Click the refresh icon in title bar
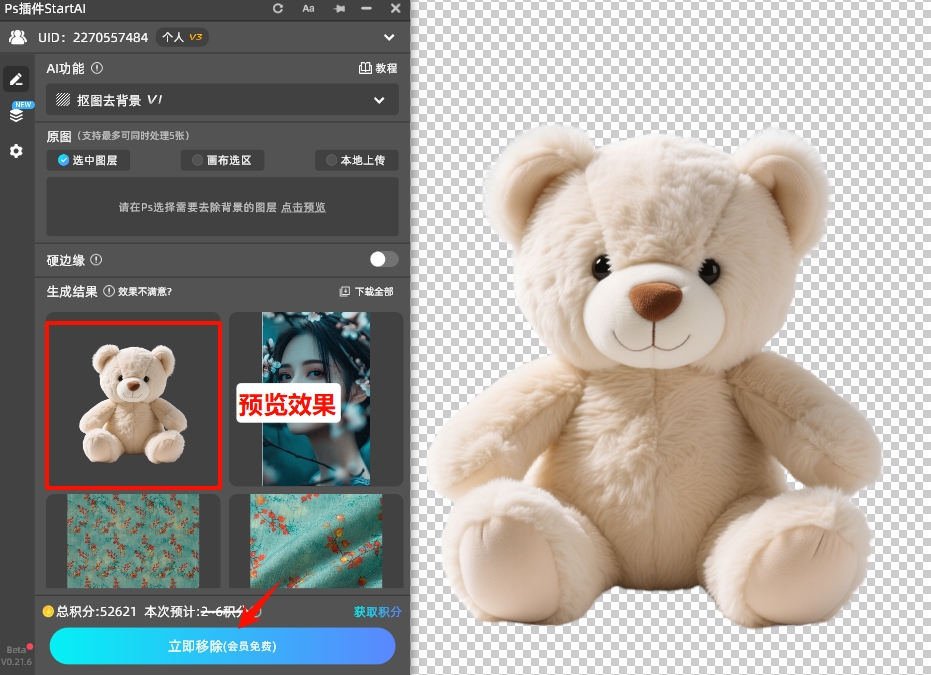Viewport: 931px width, 675px height. [278, 8]
